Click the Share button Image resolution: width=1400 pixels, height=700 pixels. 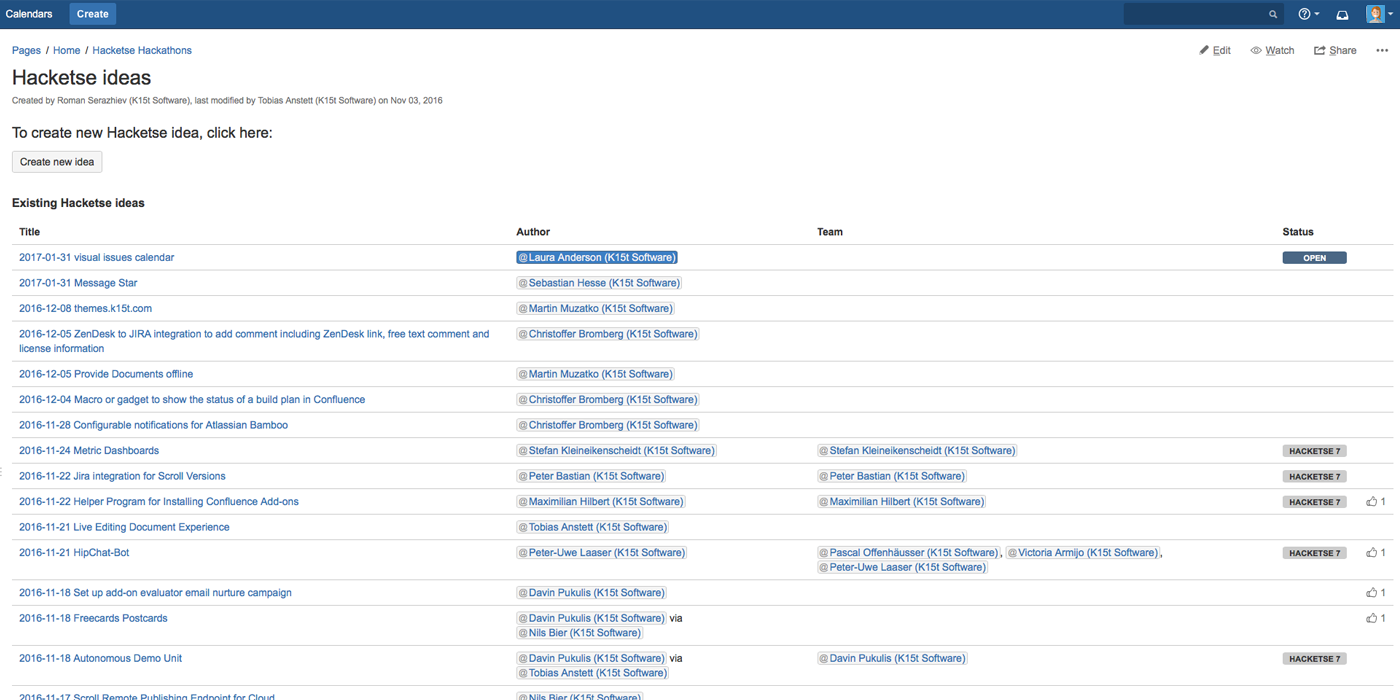pyautogui.click(x=1335, y=50)
